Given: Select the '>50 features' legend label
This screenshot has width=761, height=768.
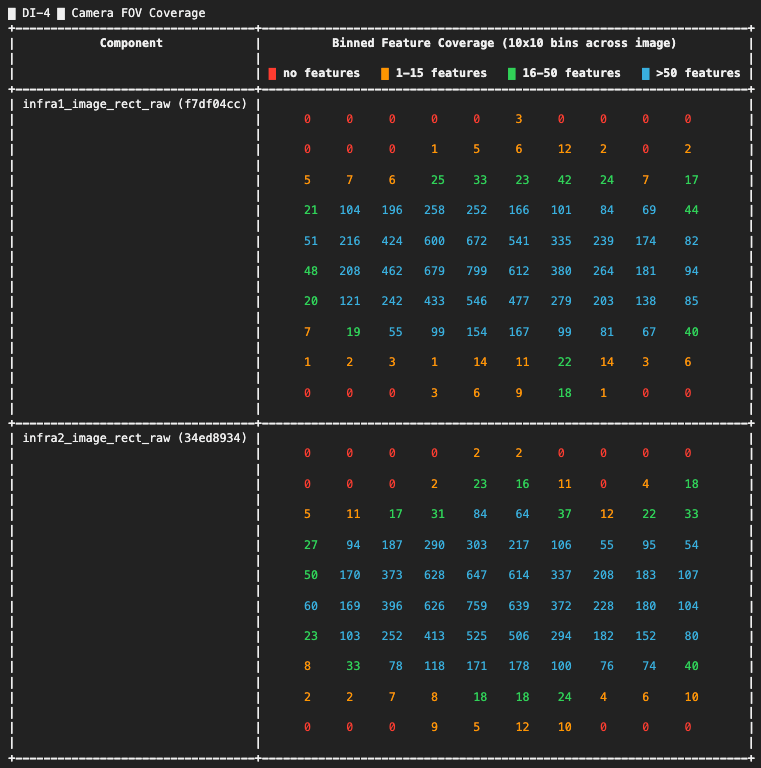Looking at the screenshot, I should 698,73.
